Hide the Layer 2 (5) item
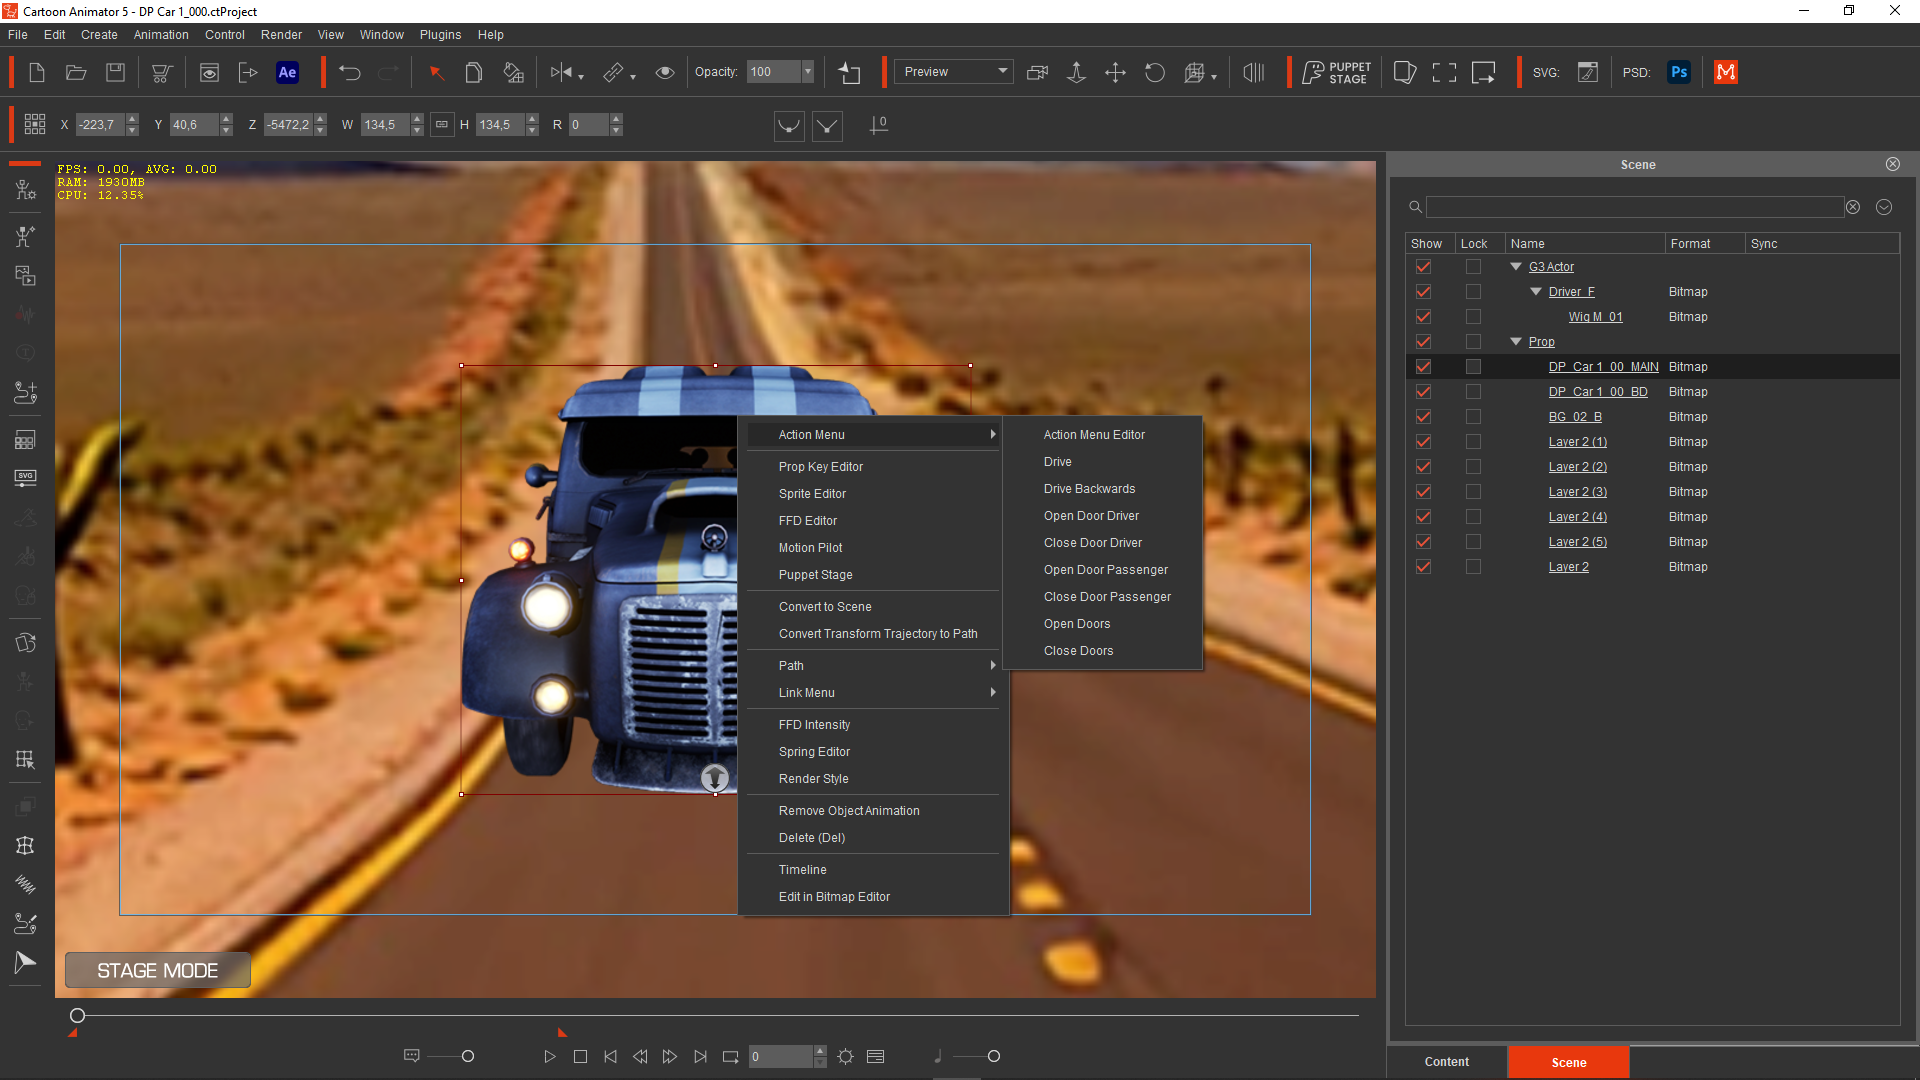This screenshot has height=1080, width=1920. point(1423,542)
